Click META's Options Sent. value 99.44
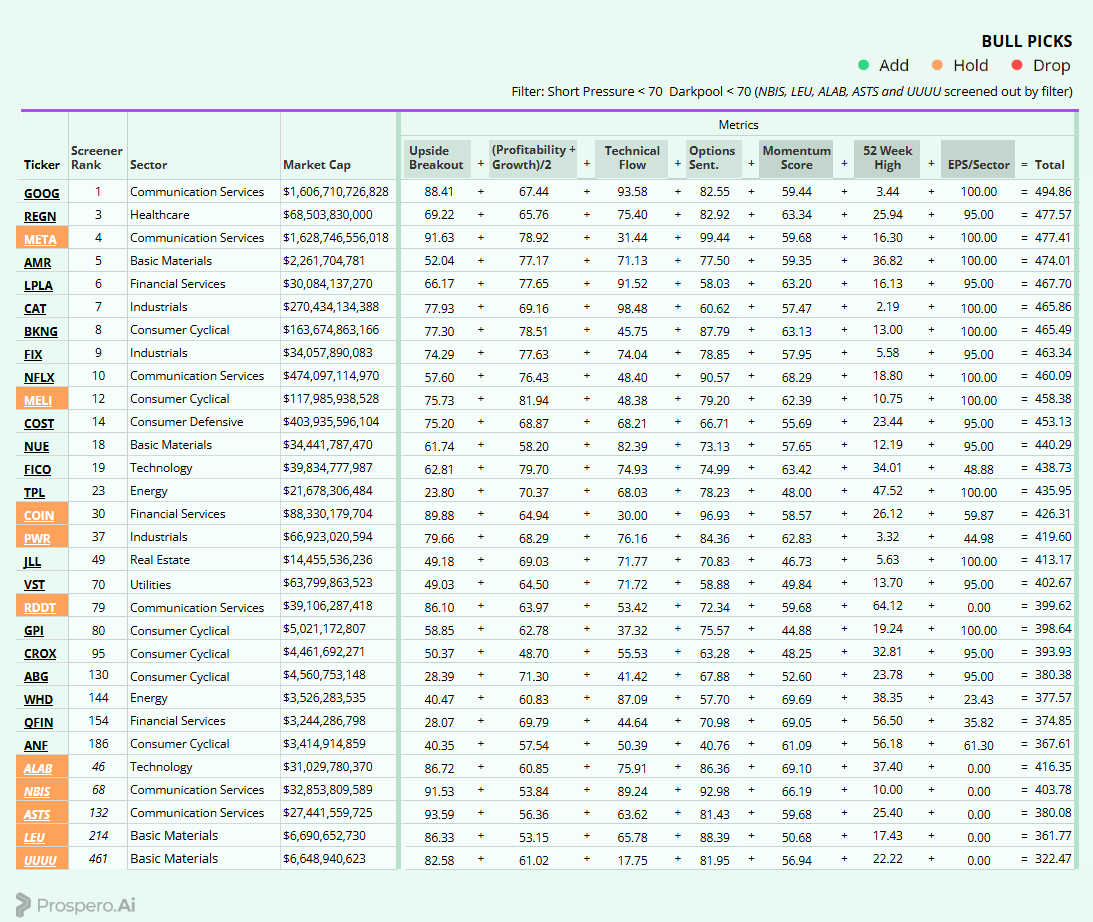 714,238
